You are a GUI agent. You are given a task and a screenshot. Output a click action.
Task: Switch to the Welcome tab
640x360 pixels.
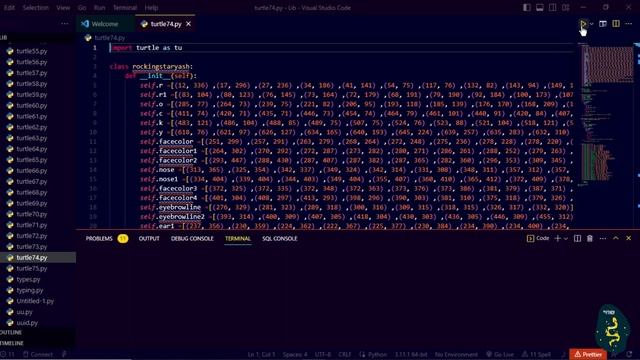click(x=105, y=24)
